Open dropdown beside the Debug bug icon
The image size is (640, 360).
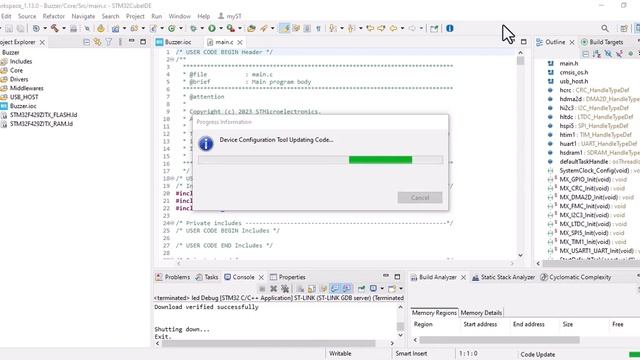point(202,28)
